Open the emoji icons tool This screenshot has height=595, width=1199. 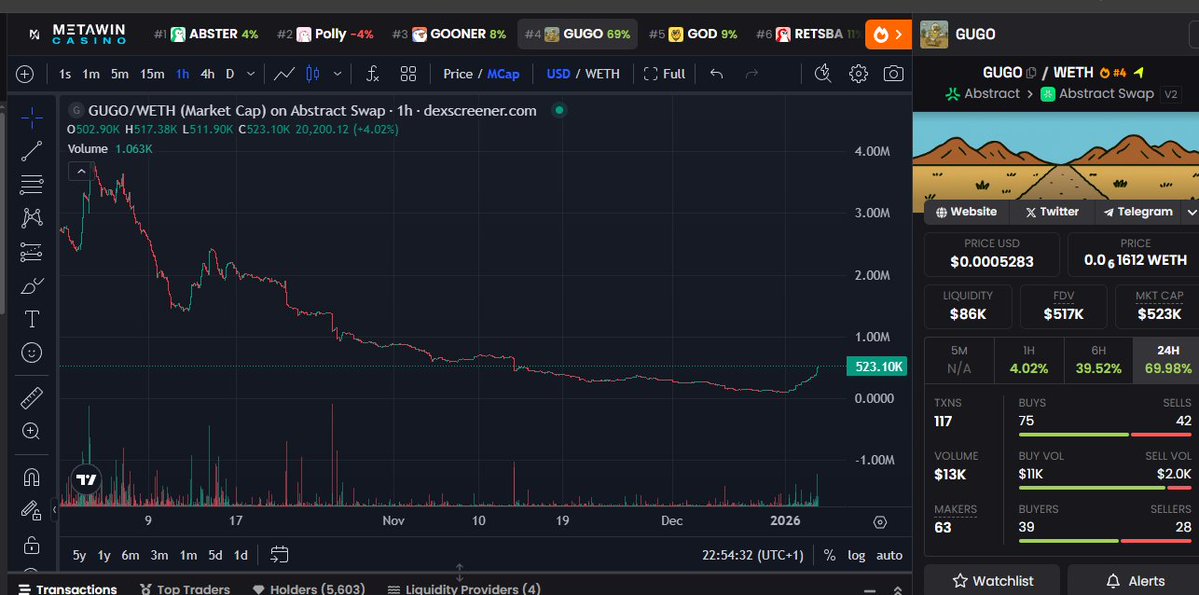point(31,353)
